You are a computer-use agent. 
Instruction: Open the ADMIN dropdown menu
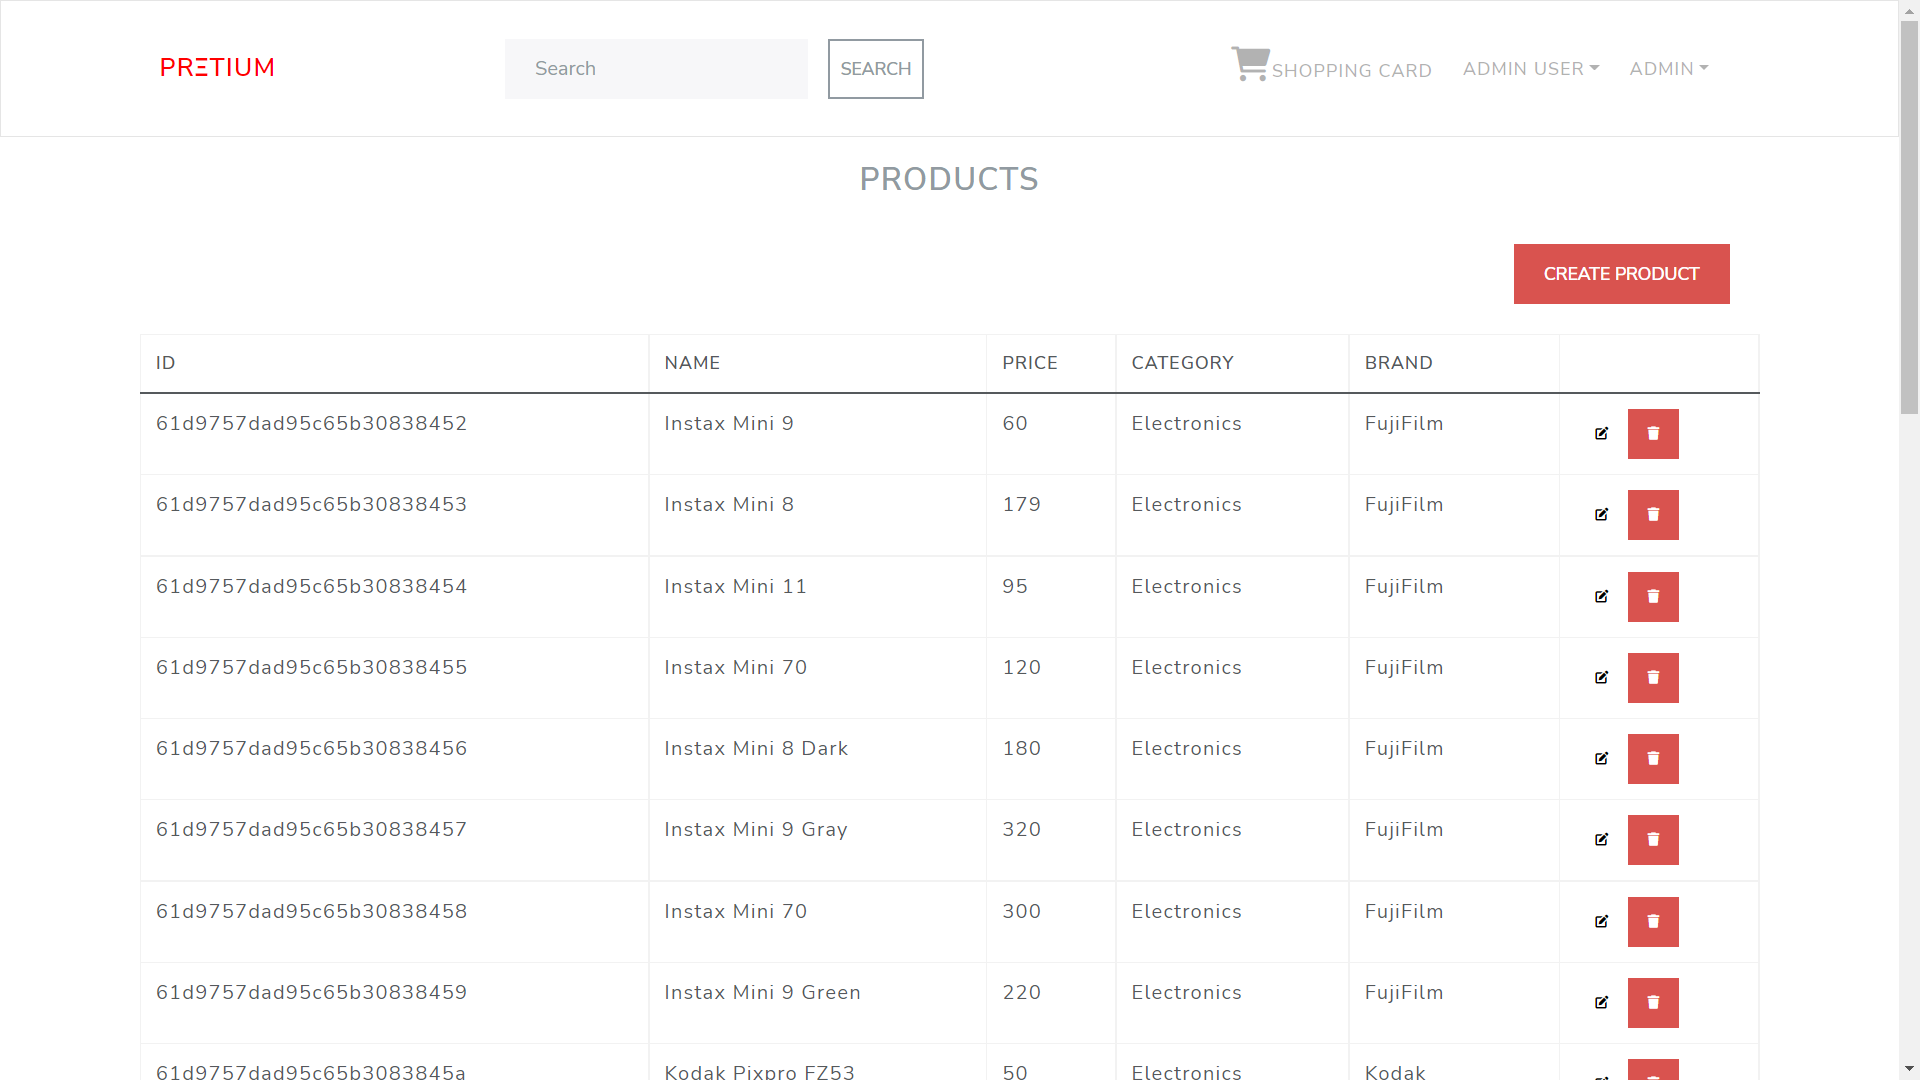(1668, 68)
